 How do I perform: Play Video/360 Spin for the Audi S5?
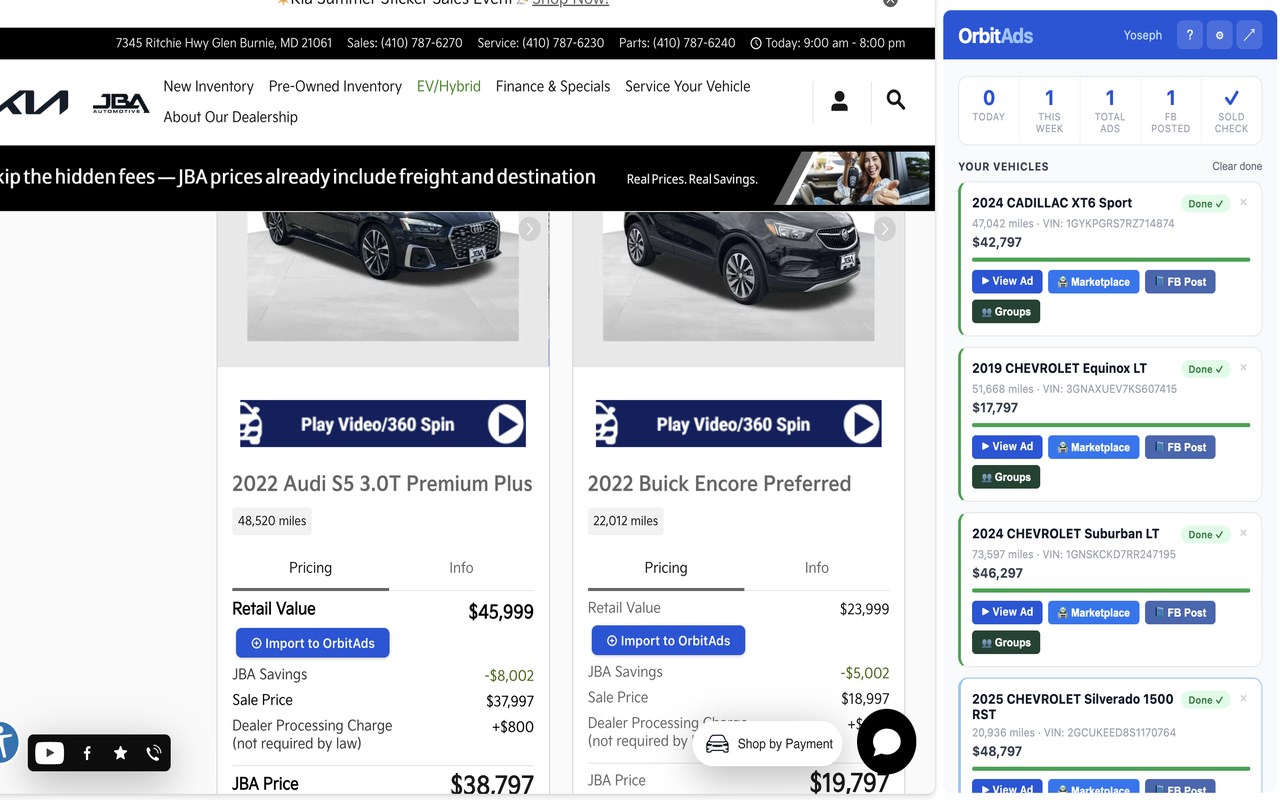pyautogui.click(x=383, y=424)
